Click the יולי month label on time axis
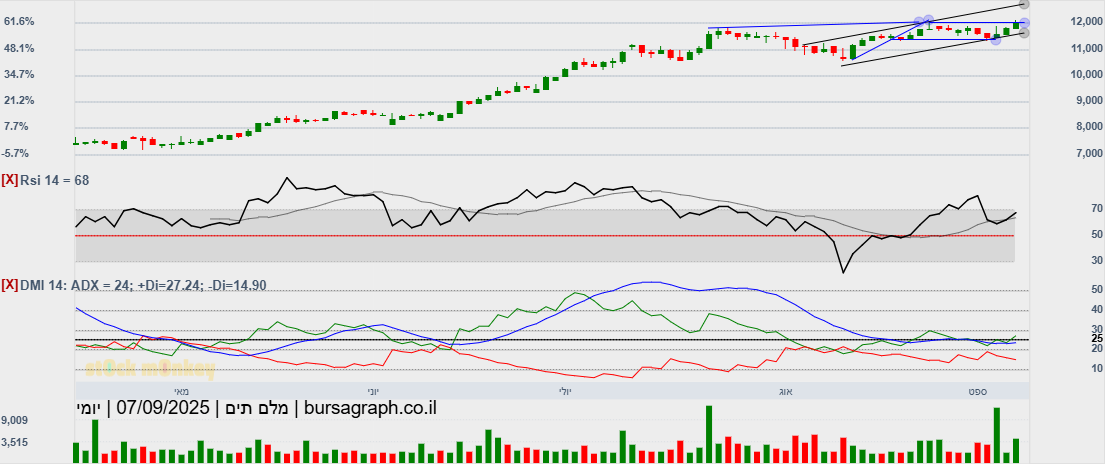 566,390
